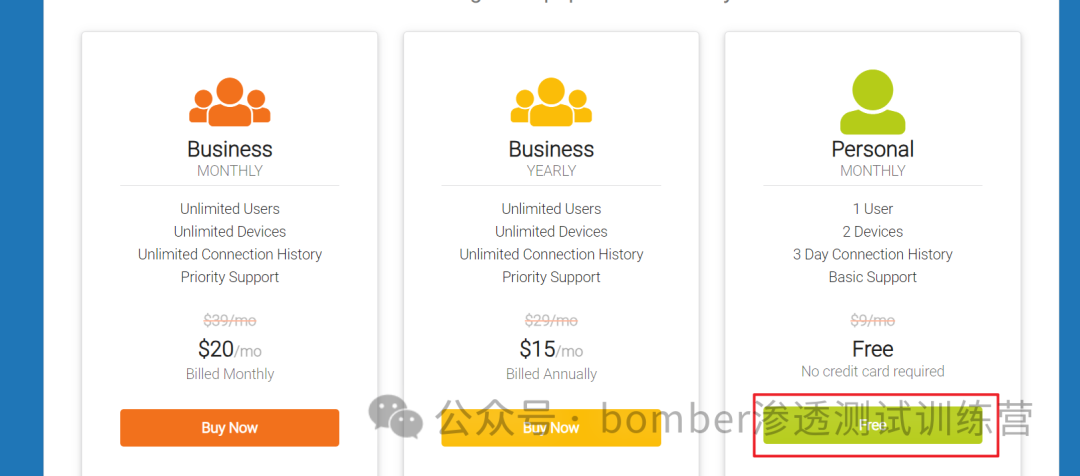
Task: Click the 2 Devices feature line
Action: pos(873,231)
